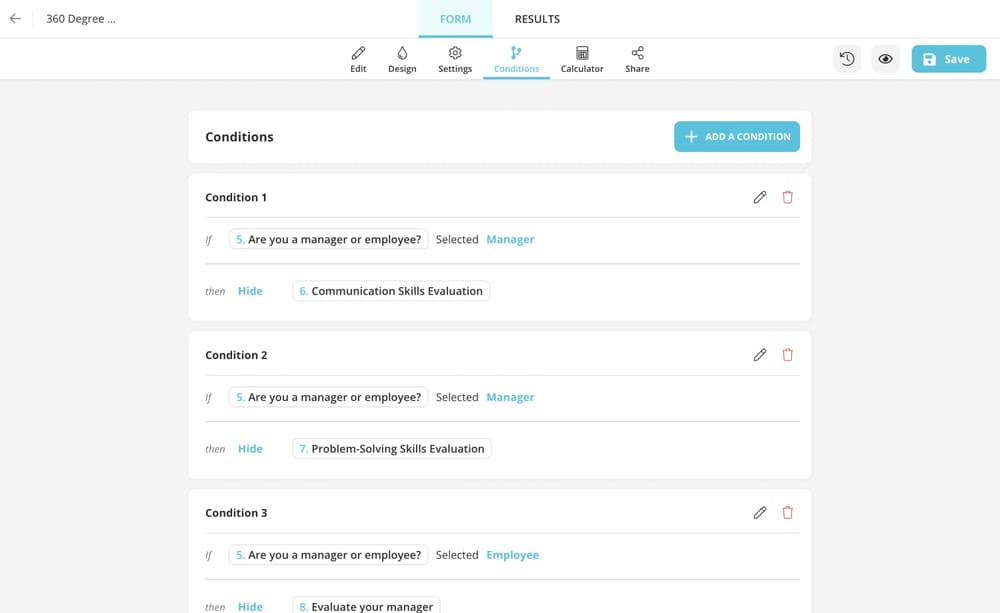Open the Design droplet tool
Screen dimensions: 1000x613
(402, 59)
